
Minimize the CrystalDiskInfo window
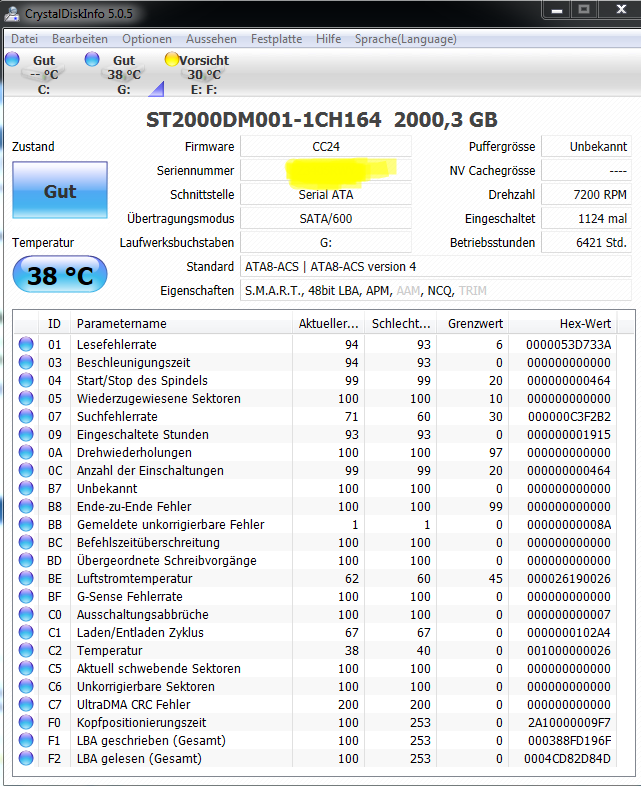557,10
